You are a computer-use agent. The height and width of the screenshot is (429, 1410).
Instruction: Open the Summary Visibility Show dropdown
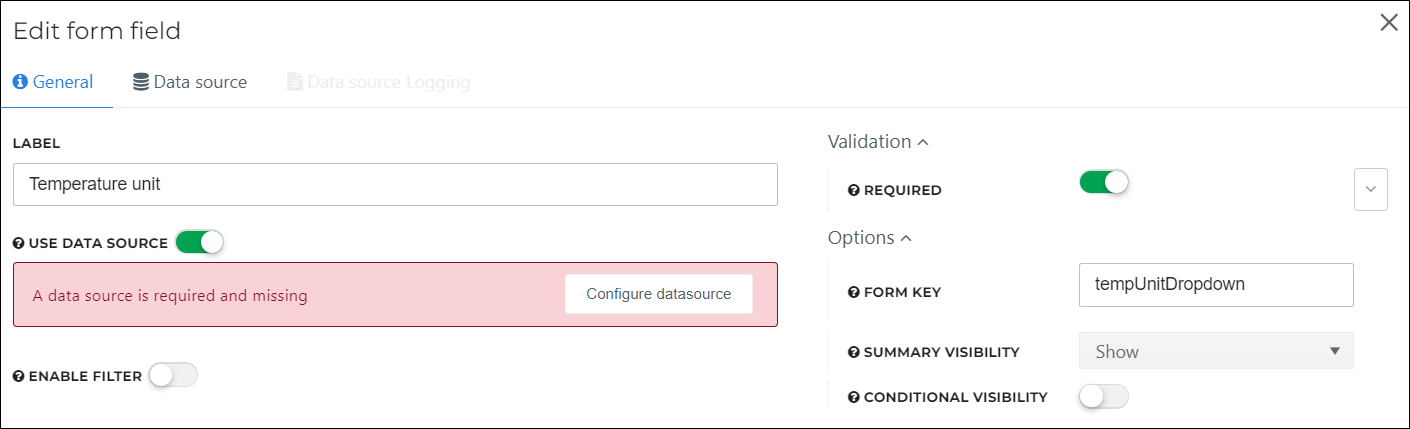[1216, 351]
